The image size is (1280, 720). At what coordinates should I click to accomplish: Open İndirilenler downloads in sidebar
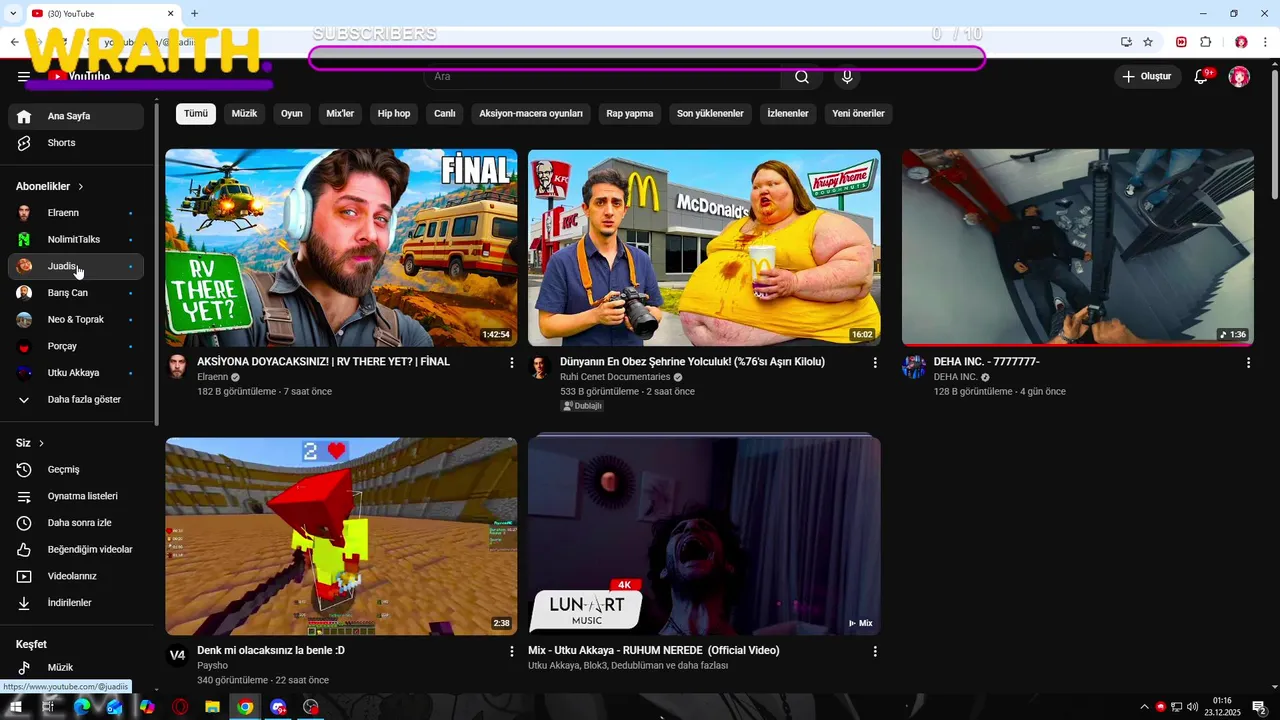(76, 603)
